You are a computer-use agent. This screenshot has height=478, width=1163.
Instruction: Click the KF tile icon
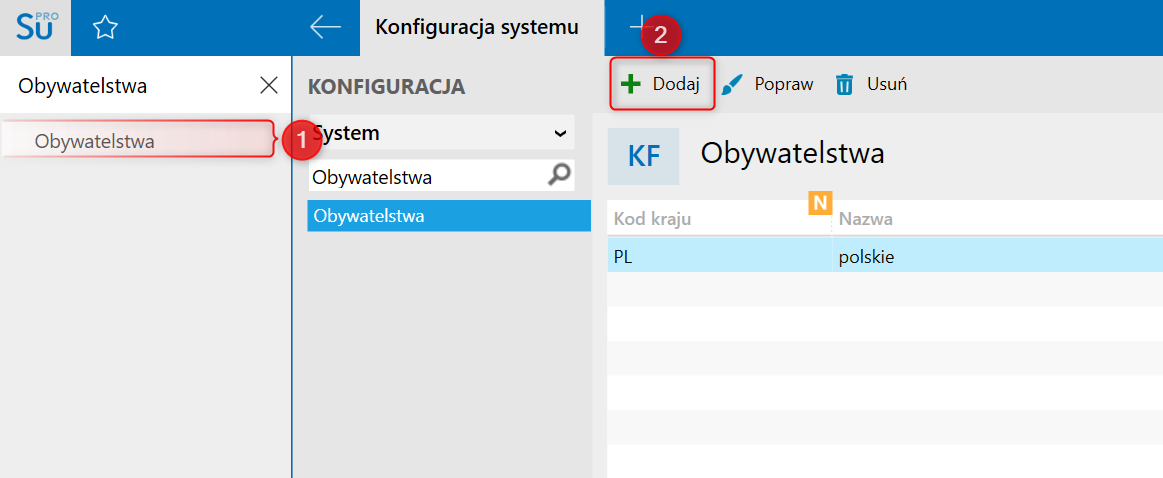coord(642,156)
